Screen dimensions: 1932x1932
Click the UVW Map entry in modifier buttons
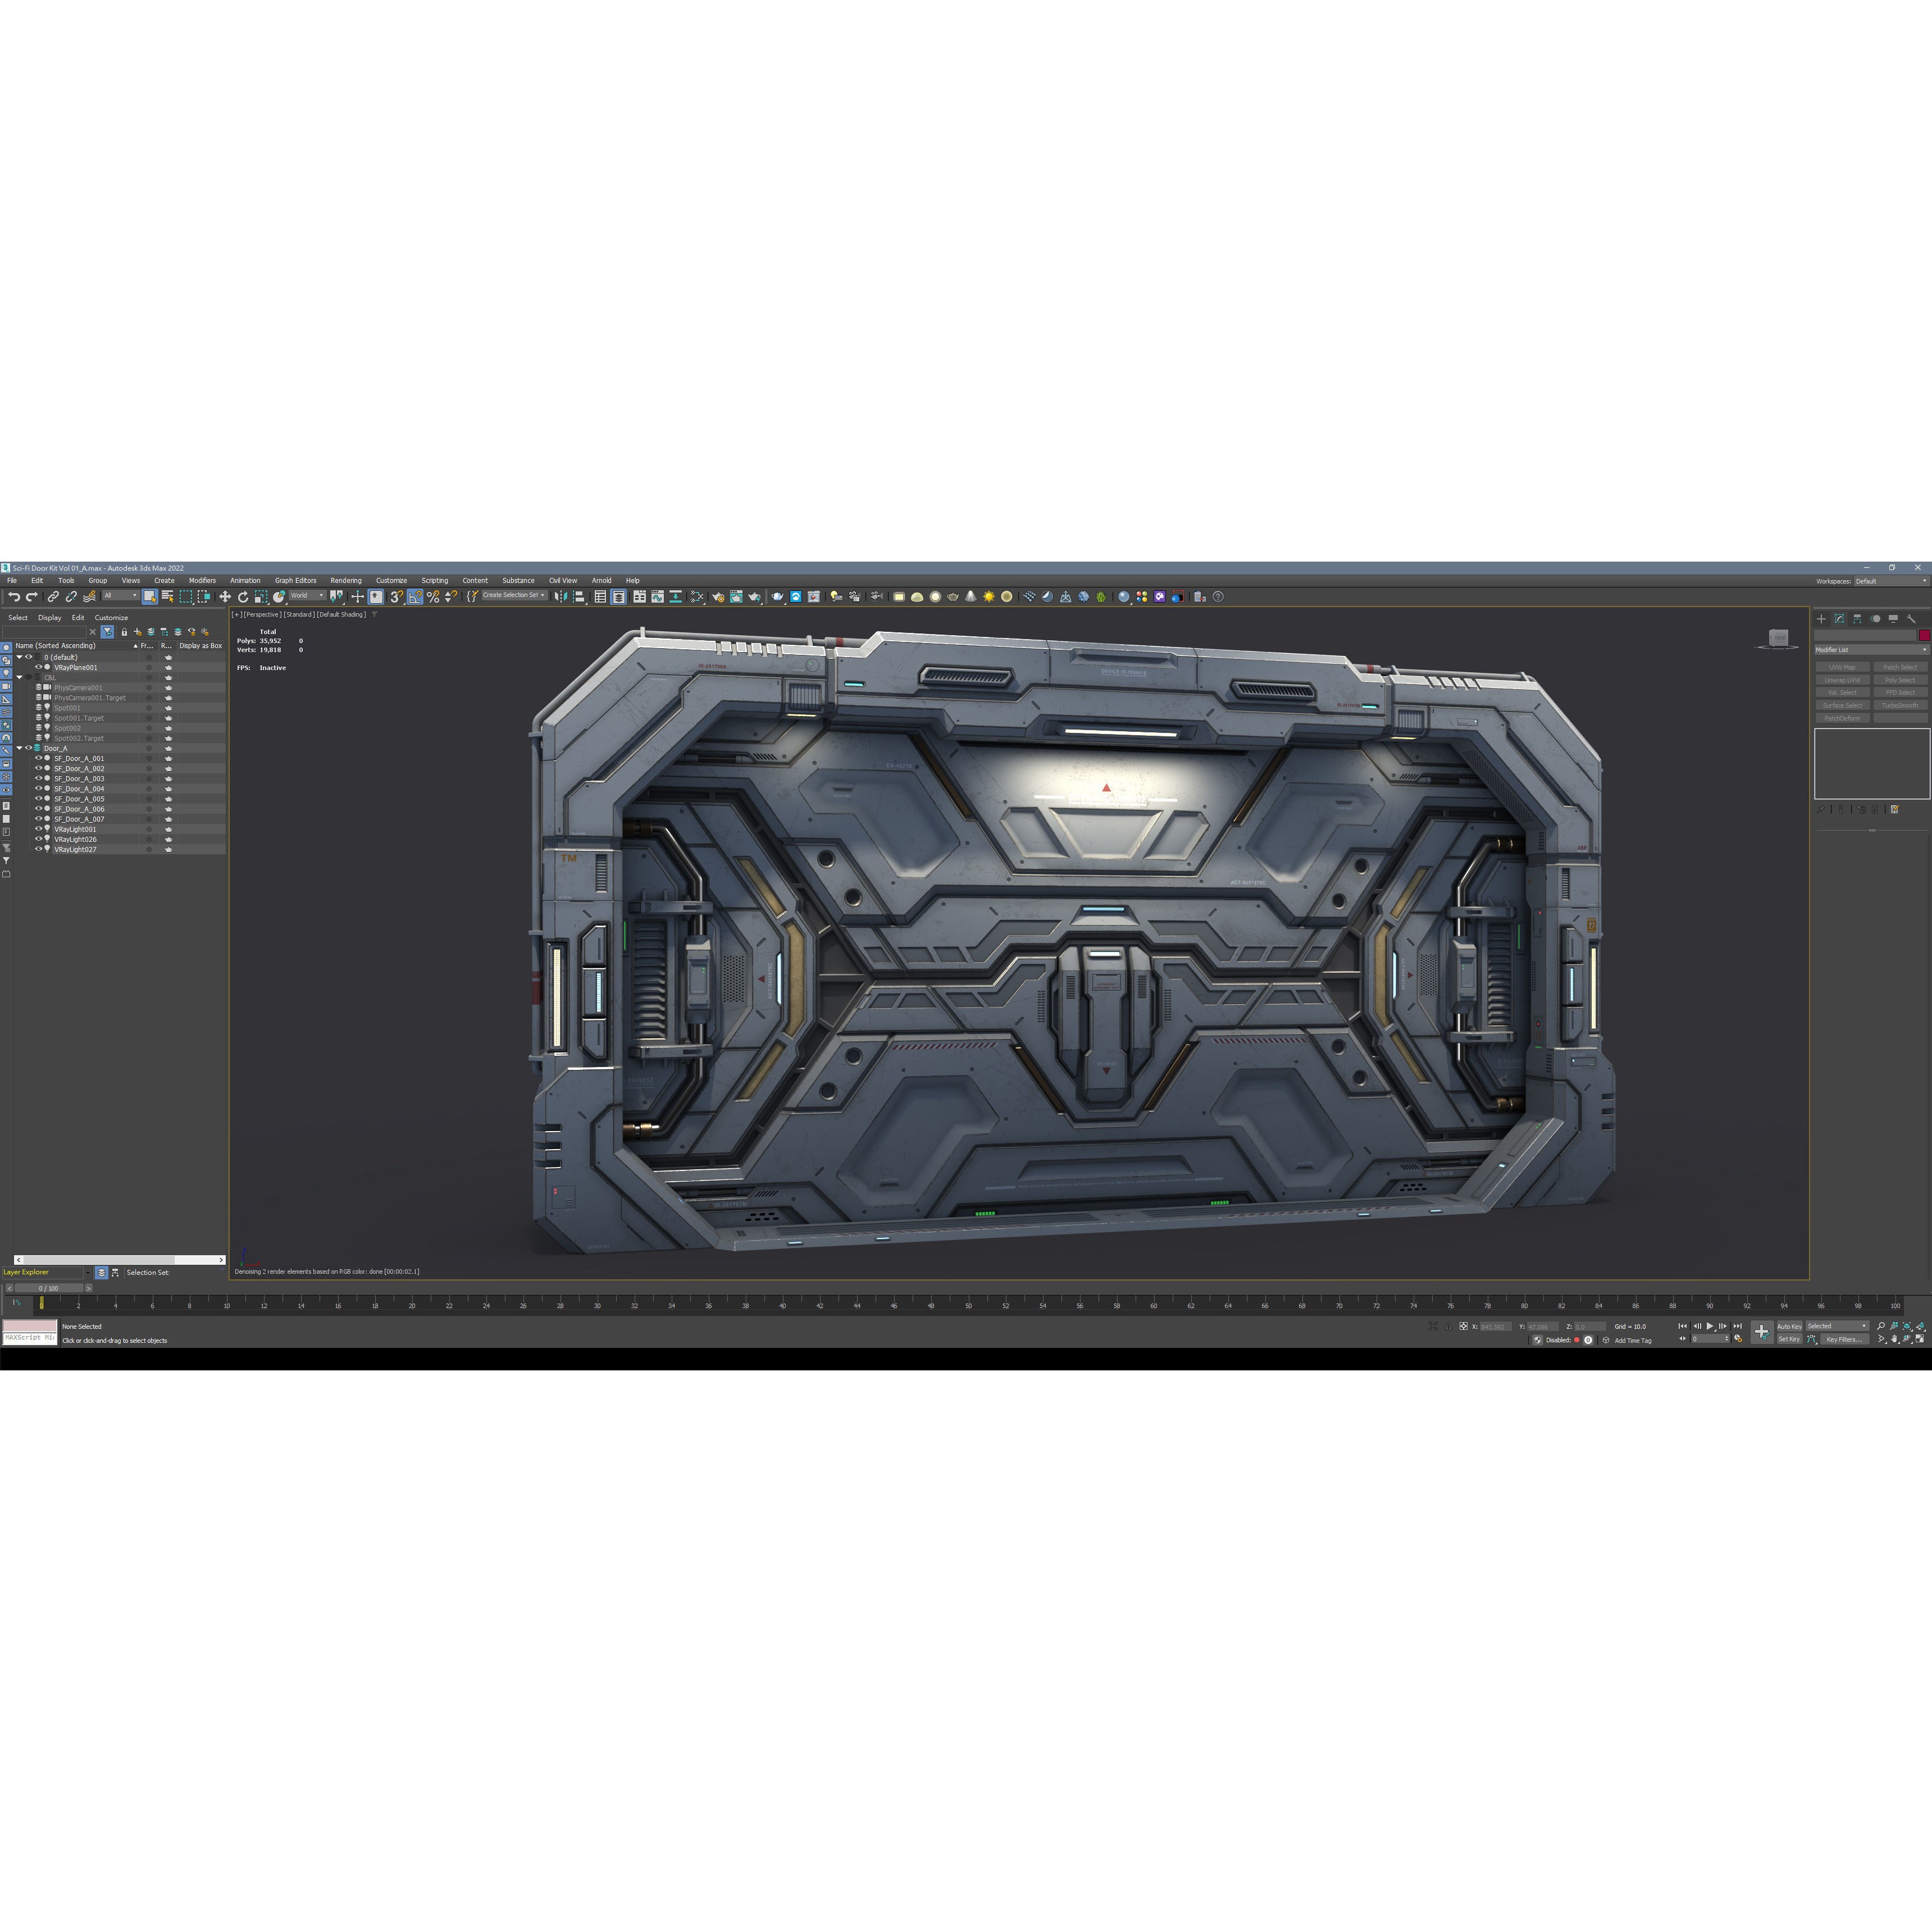click(x=1843, y=668)
